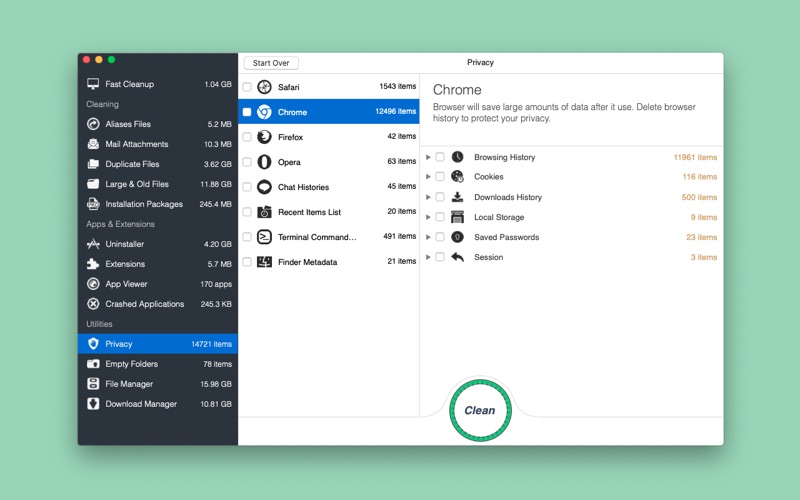Click the Download Manager icon

pyautogui.click(x=93, y=404)
